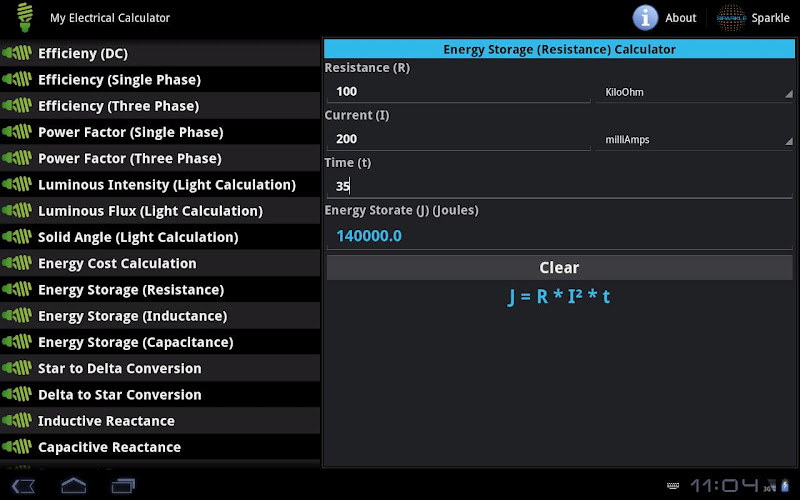The image size is (800, 500).
Task: Tap the formula text J = R * I² * t
Action: tap(559, 296)
